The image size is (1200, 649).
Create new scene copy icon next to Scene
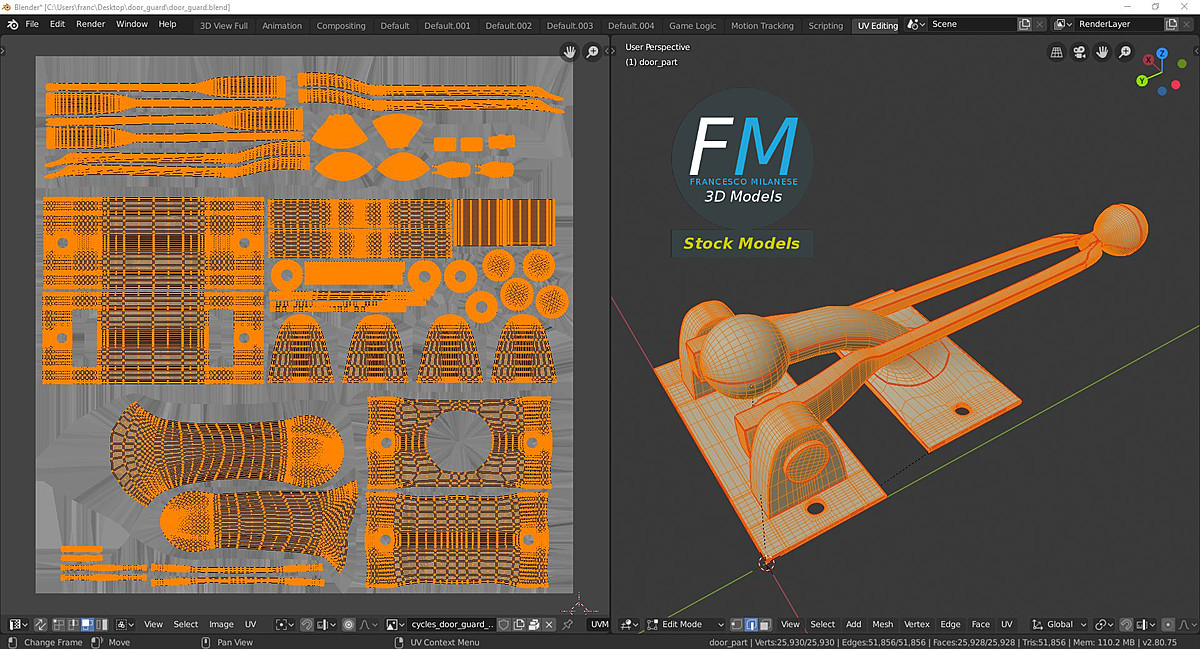tap(1025, 24)
